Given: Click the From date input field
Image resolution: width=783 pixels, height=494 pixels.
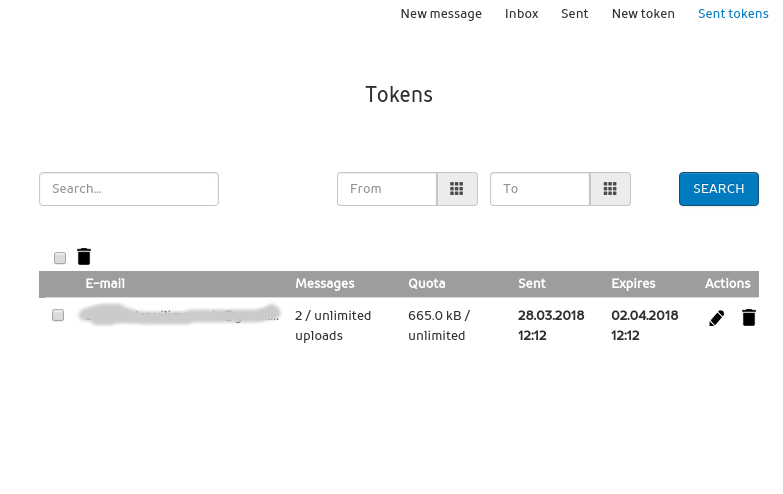Looking at the screenshot, I should [387, 189].
